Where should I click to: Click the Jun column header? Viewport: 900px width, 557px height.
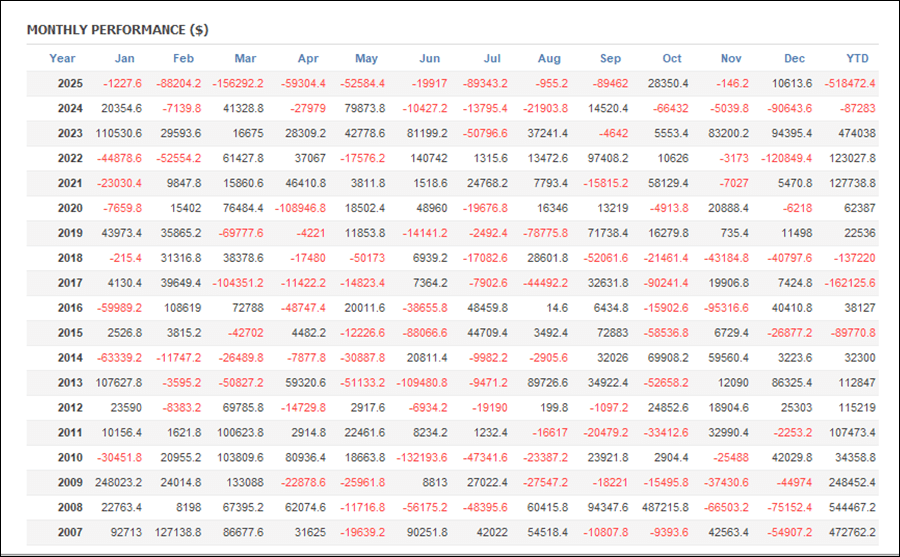click(429, 58)
